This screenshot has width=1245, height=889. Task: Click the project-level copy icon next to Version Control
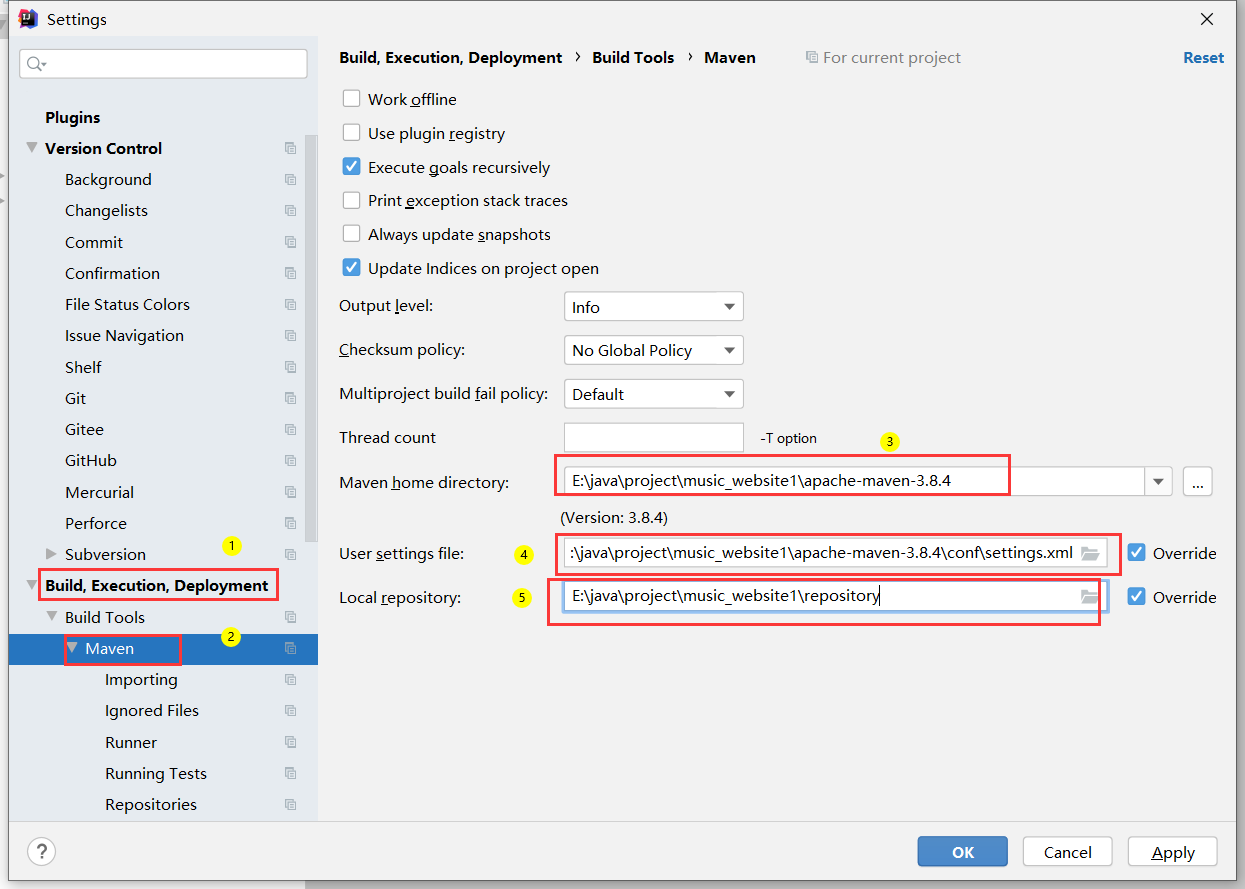coord(290,148)
